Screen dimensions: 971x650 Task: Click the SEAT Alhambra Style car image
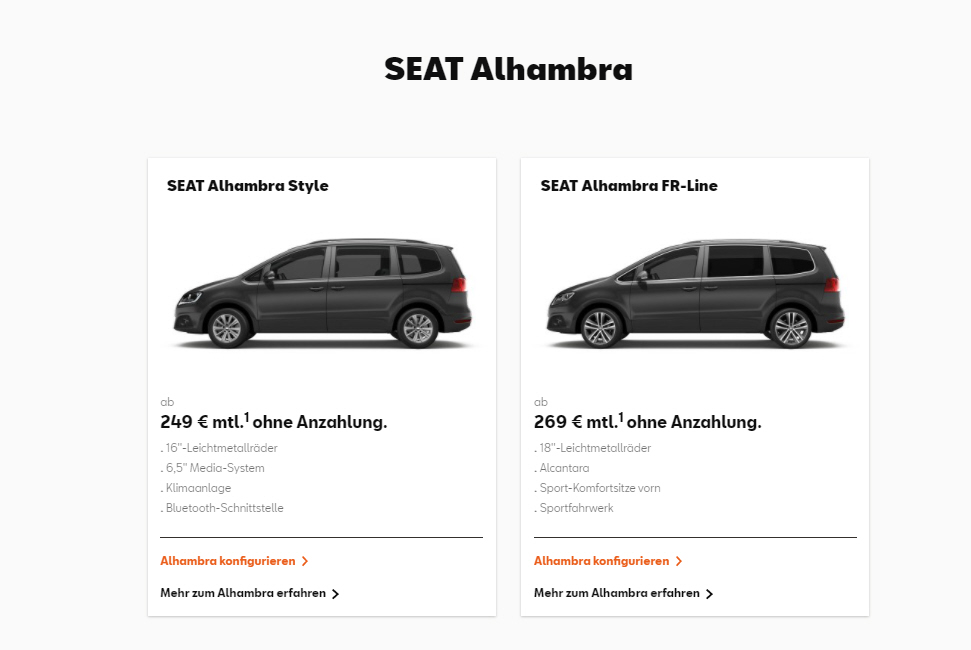(322, 293)
